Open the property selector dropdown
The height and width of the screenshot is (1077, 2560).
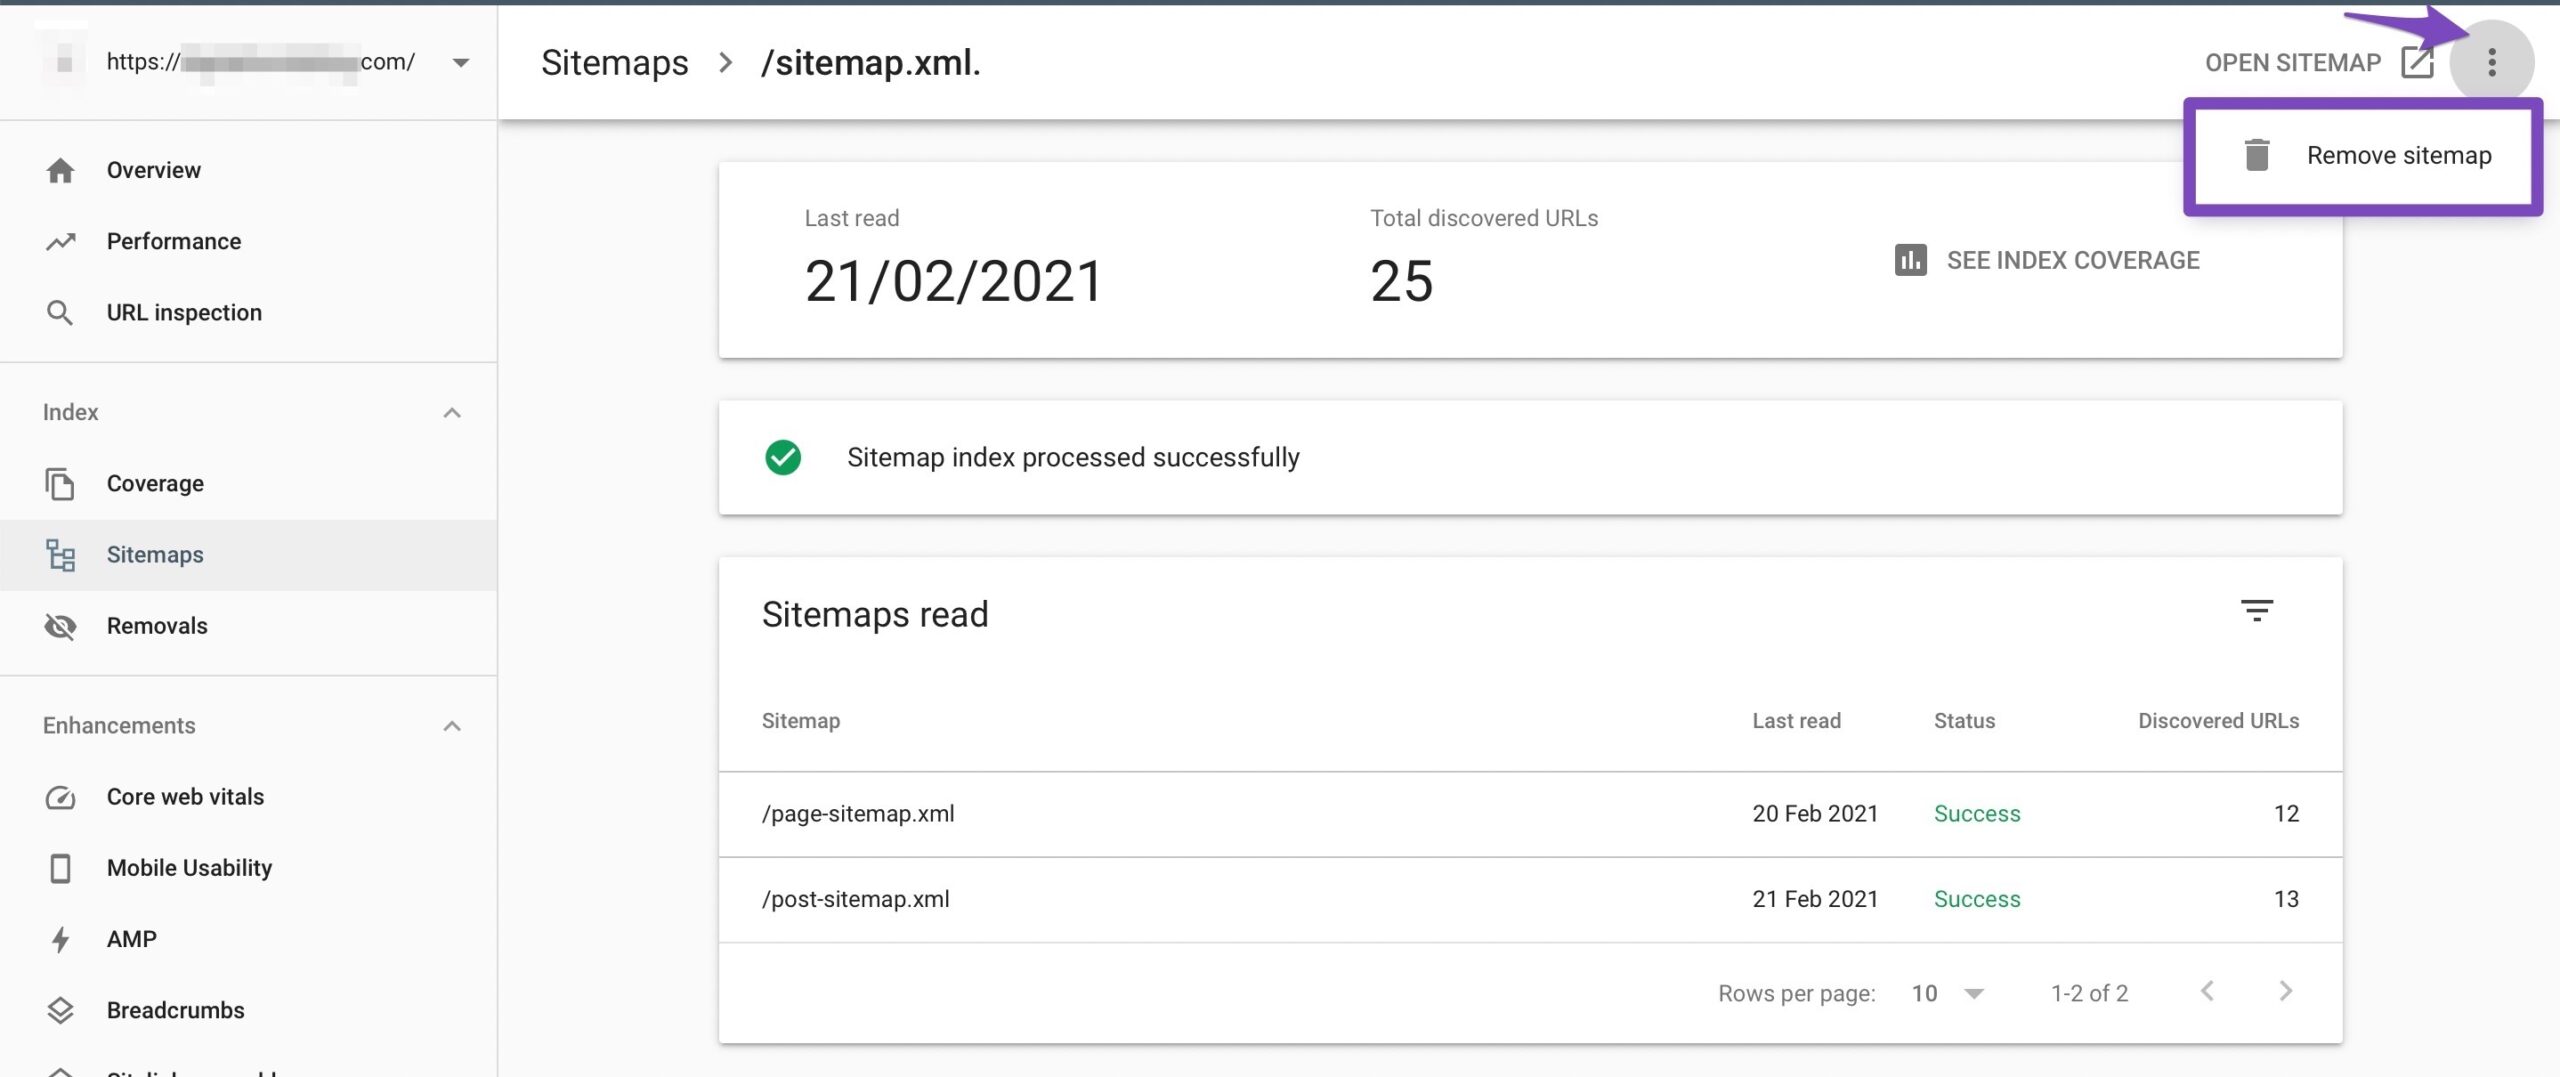460,63
